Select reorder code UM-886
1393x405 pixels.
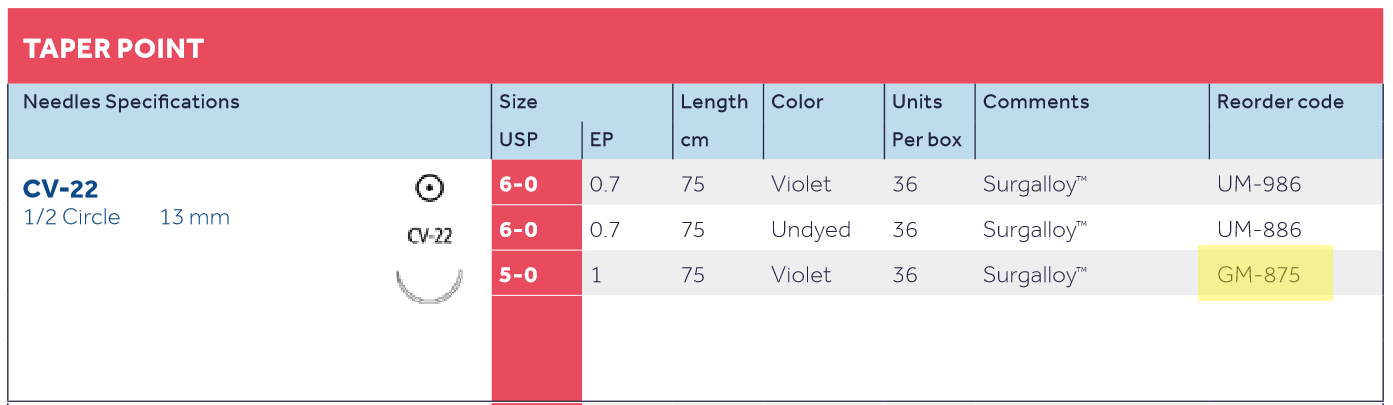click(x=1258, y=229)
